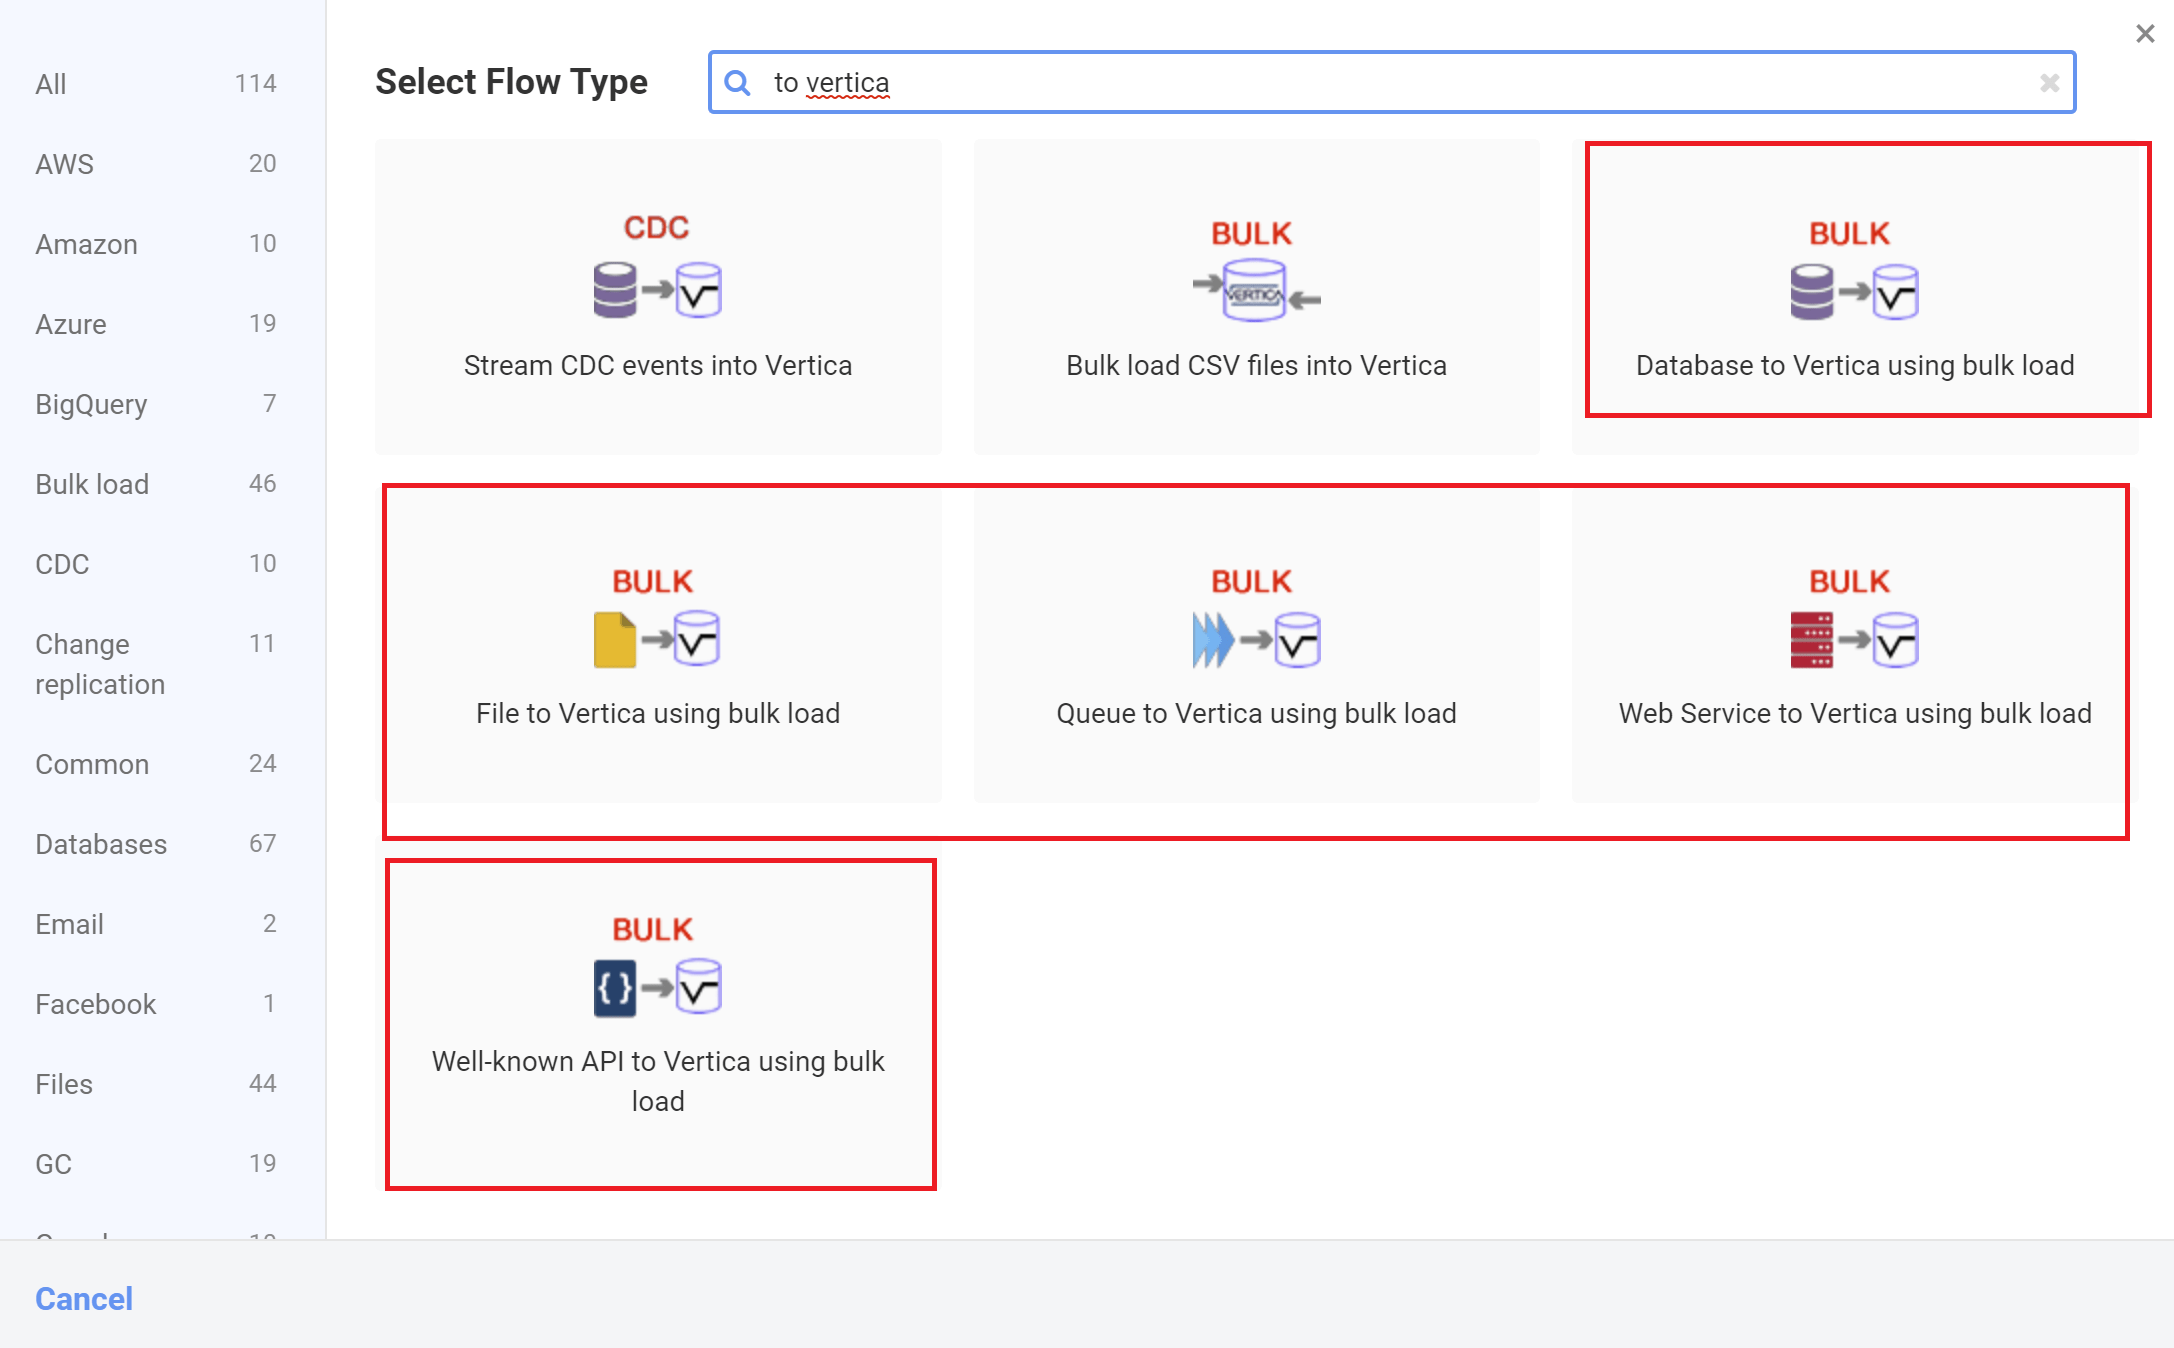2174x1348 pixels.
Task: Show all 114 flow types
Action: (x=50, y=84)
